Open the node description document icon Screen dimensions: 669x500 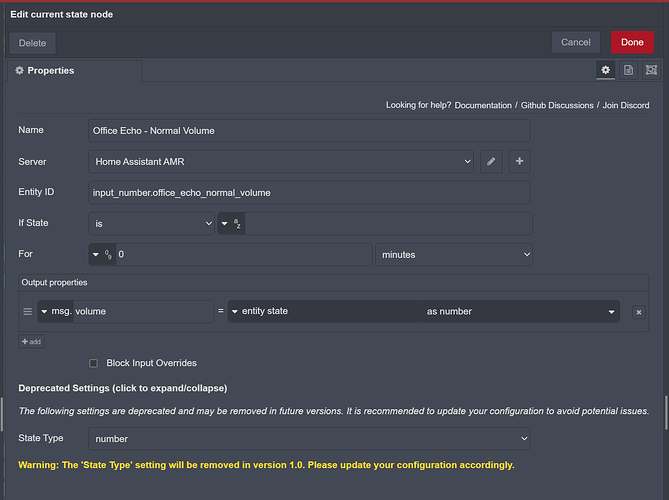628,70
